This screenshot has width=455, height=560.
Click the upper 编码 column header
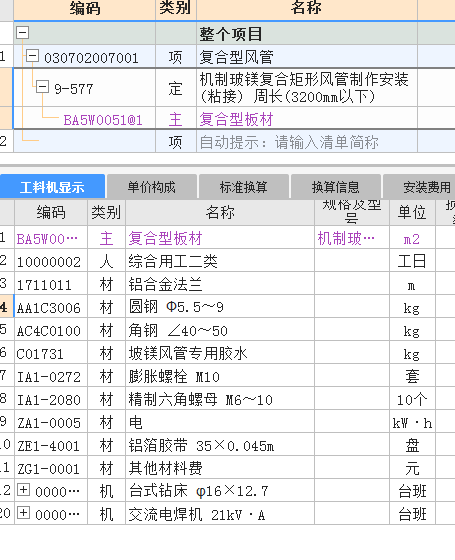85,9
